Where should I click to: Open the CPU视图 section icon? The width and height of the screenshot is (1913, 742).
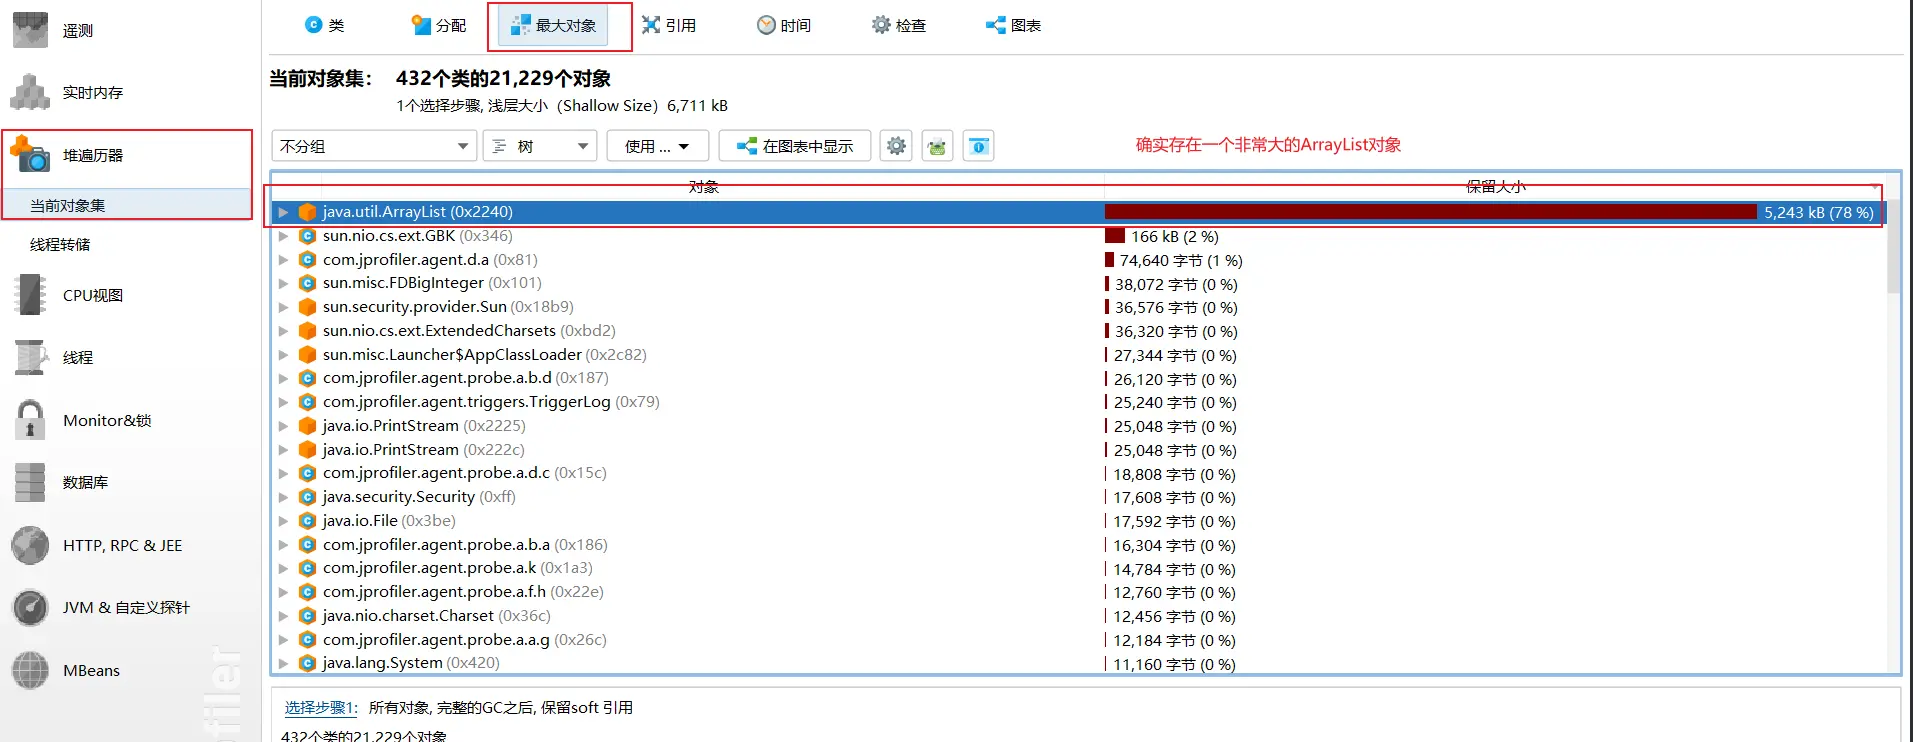pyautogui.click(x=30, y=295)
